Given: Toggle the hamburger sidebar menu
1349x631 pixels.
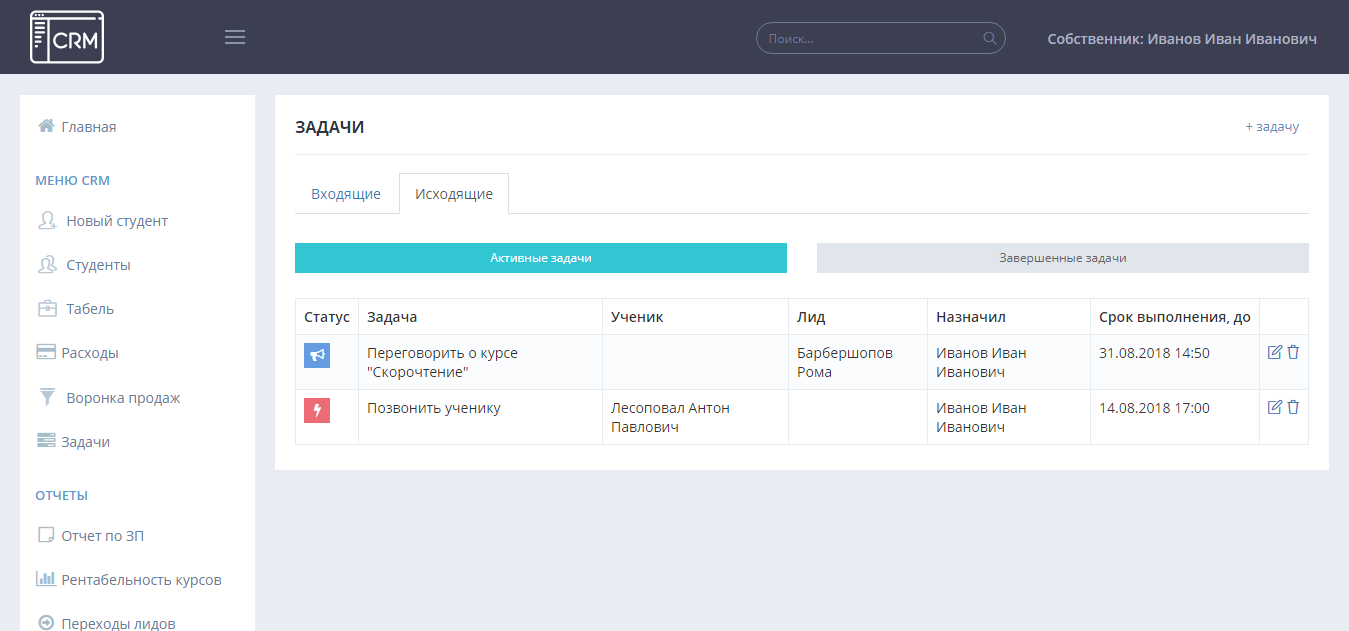Looking at the screenshot, I should [x=235, y=38].
